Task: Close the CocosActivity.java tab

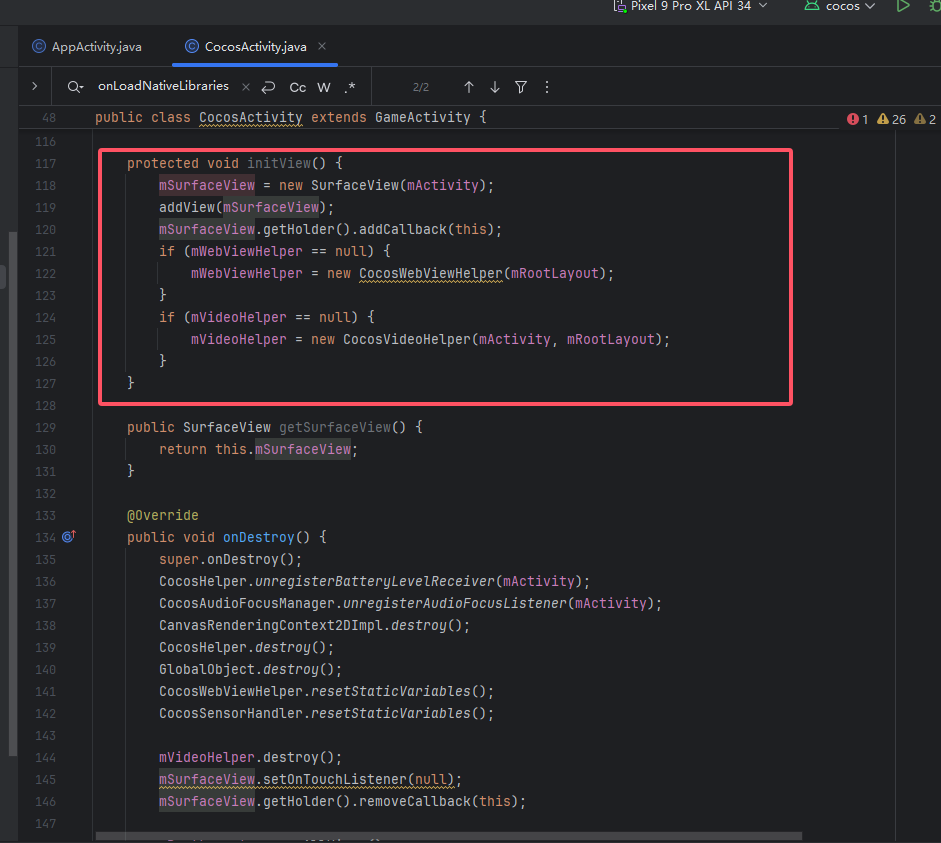Action: [322, 46]
